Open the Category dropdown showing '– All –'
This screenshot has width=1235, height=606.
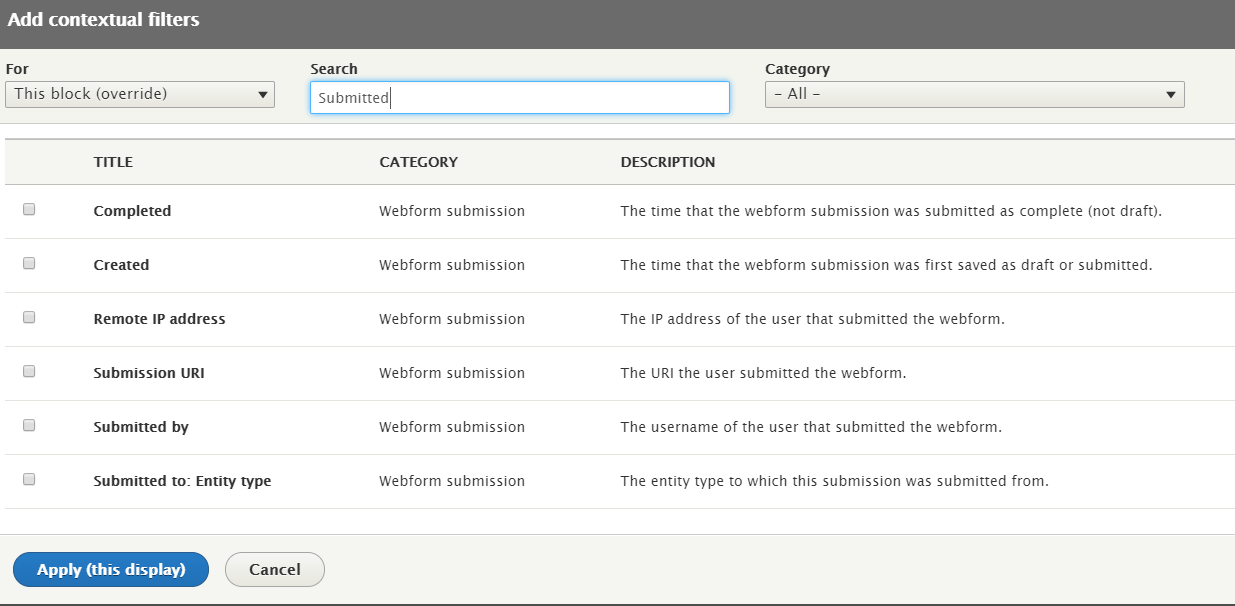[x=974, y=94]
